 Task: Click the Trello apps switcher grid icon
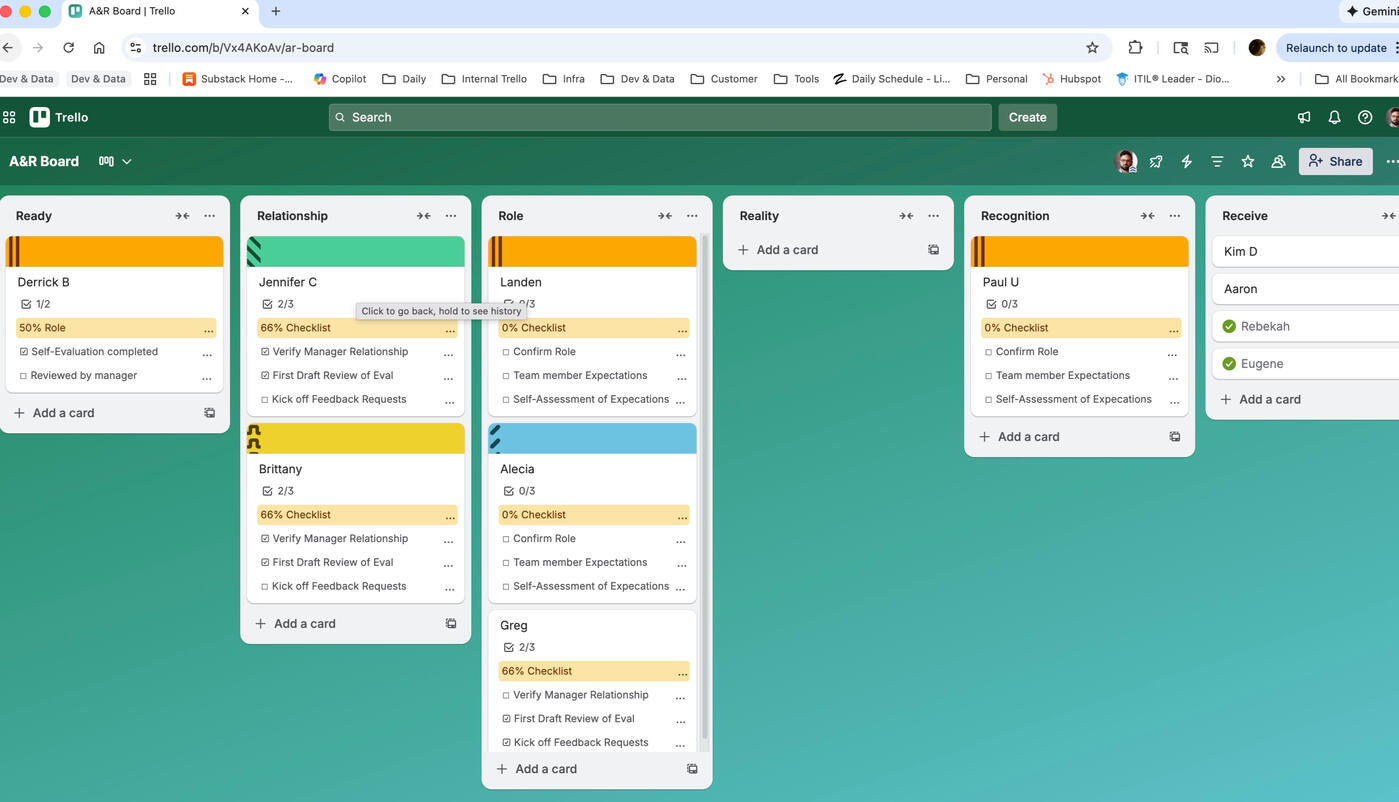tap(9, 117)
